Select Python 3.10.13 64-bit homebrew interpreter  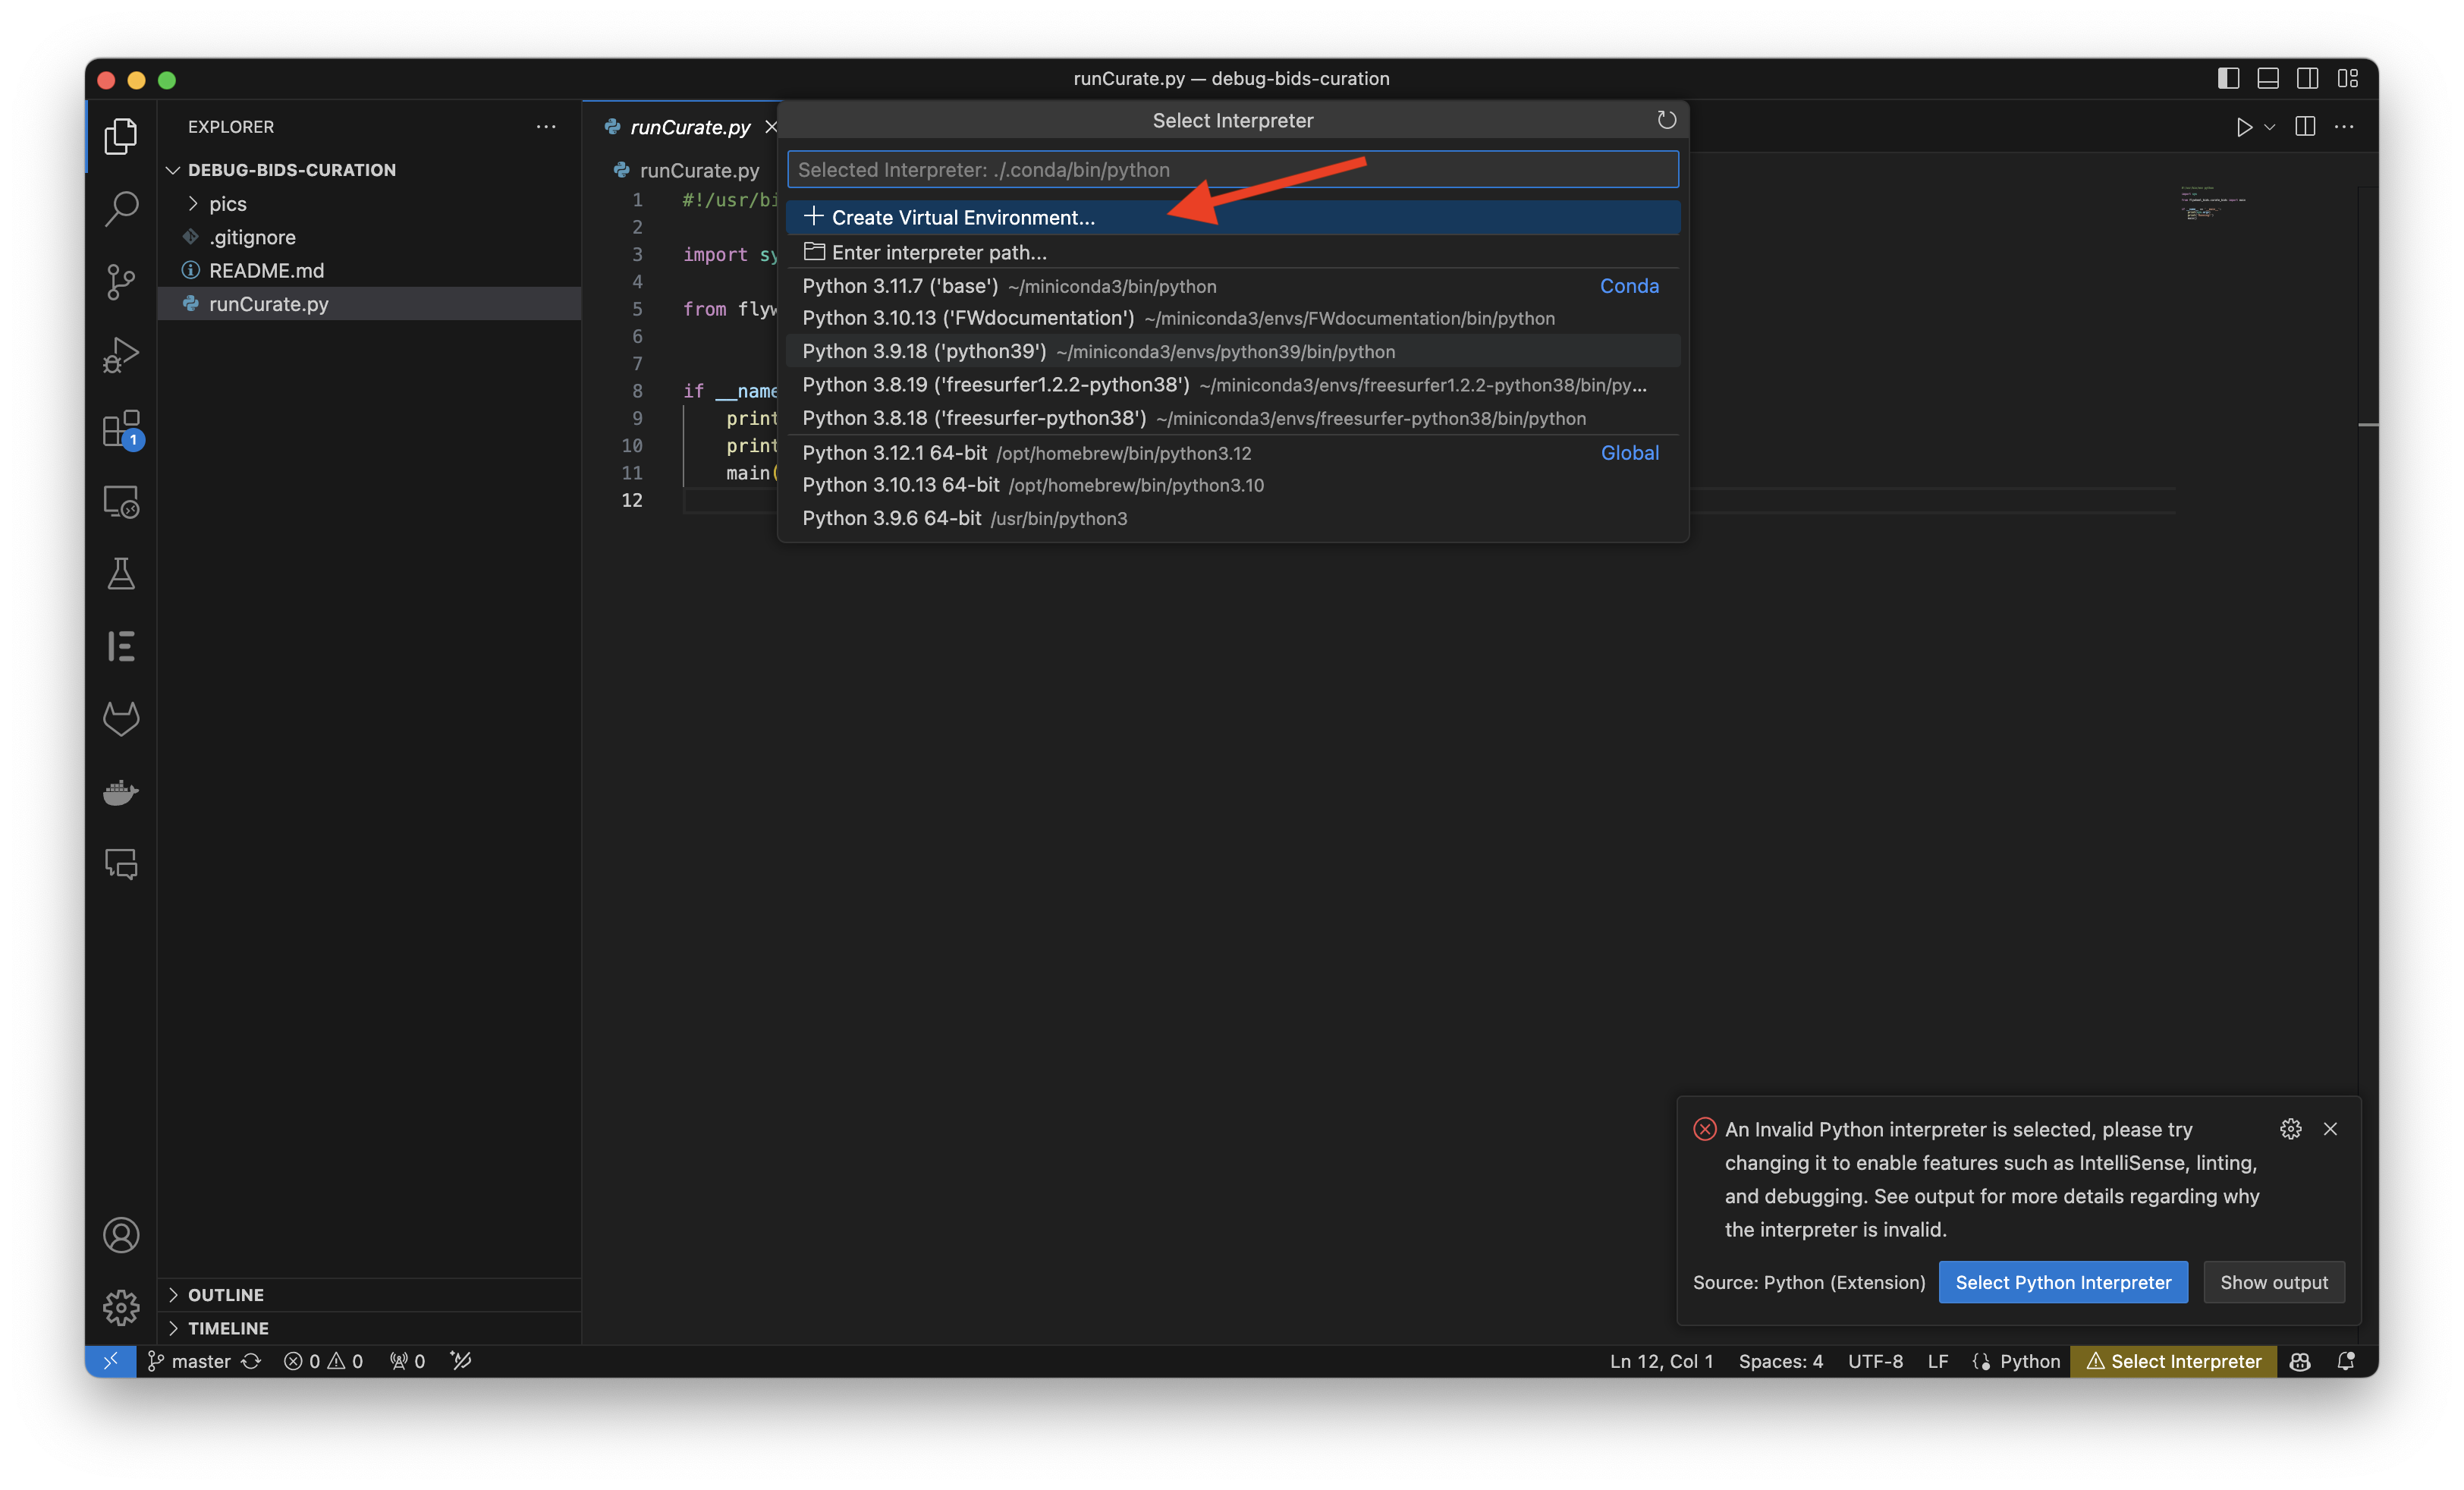[1233, 485]
